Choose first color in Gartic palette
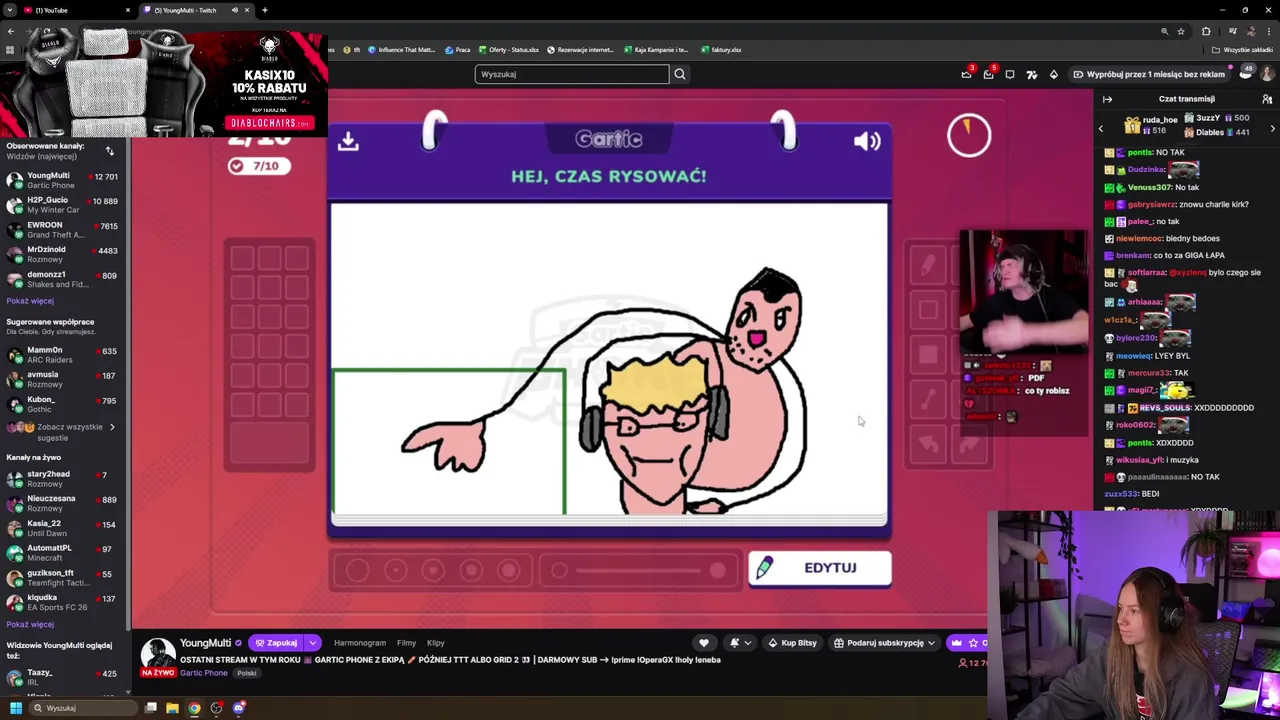 pos(242,258)
